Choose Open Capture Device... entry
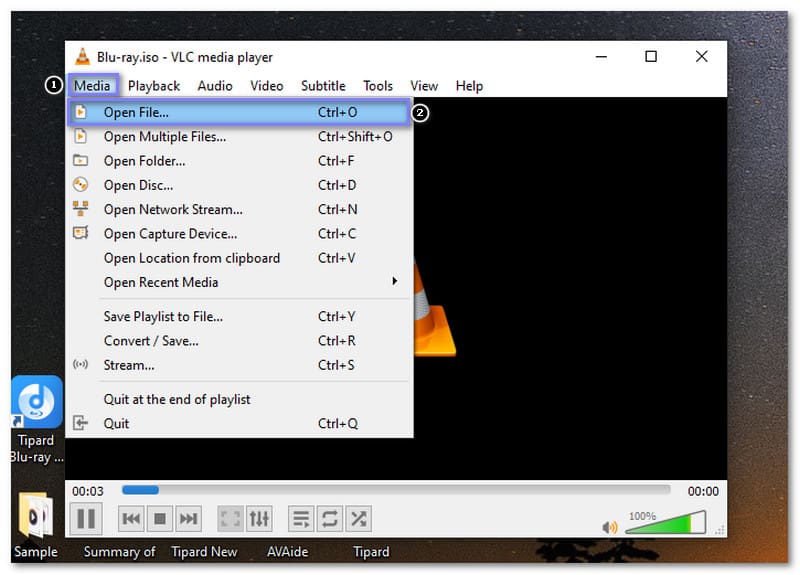 [x=239, y=234]
